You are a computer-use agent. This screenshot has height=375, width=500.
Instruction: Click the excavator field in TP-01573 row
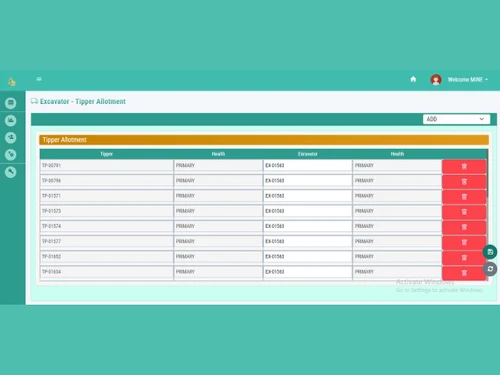(308, 211)
